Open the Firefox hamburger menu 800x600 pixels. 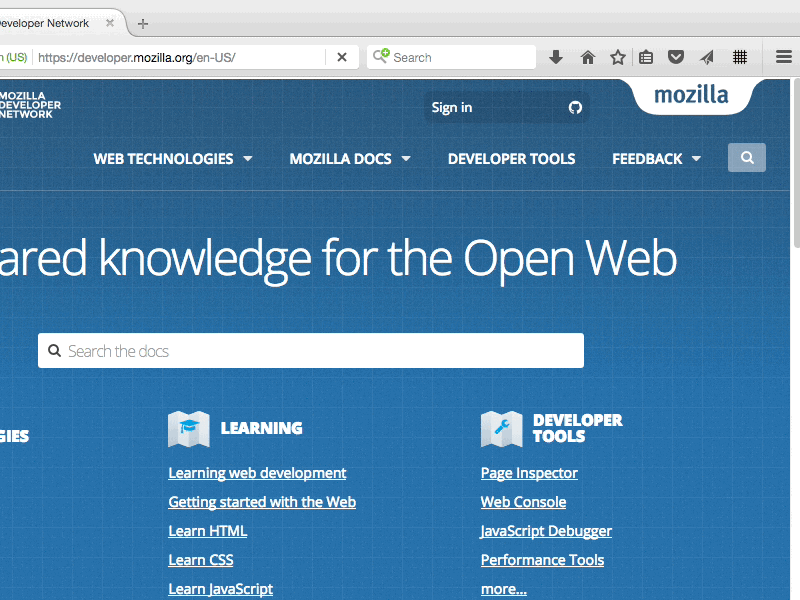pyautogui.click(x=784, y=57)
